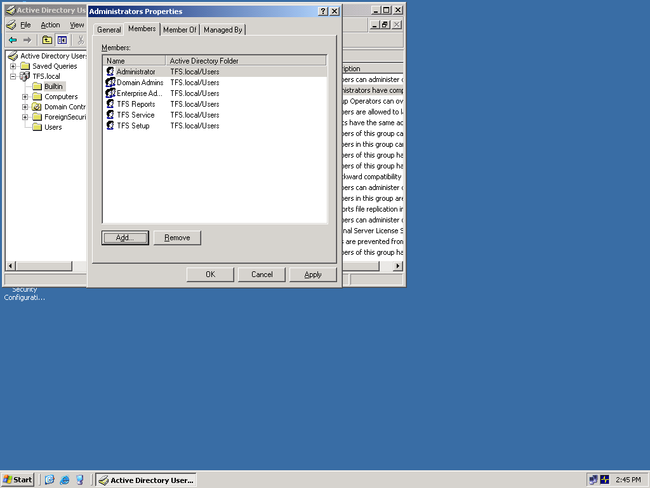650x488 pixels.
Task: Click the Computers folder icon
Action: click(37, 97)
